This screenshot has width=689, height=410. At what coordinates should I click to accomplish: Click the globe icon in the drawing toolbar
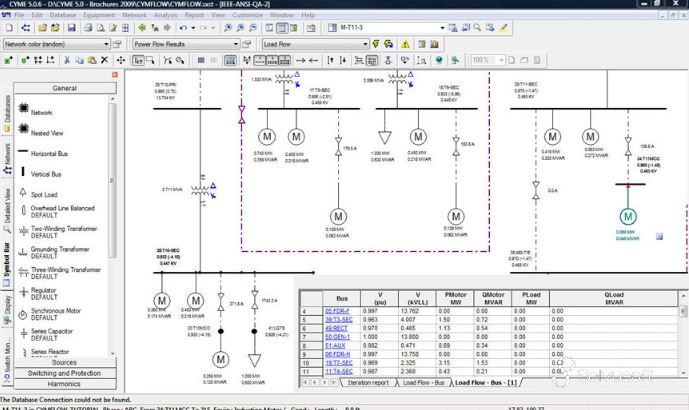point(439,60)
